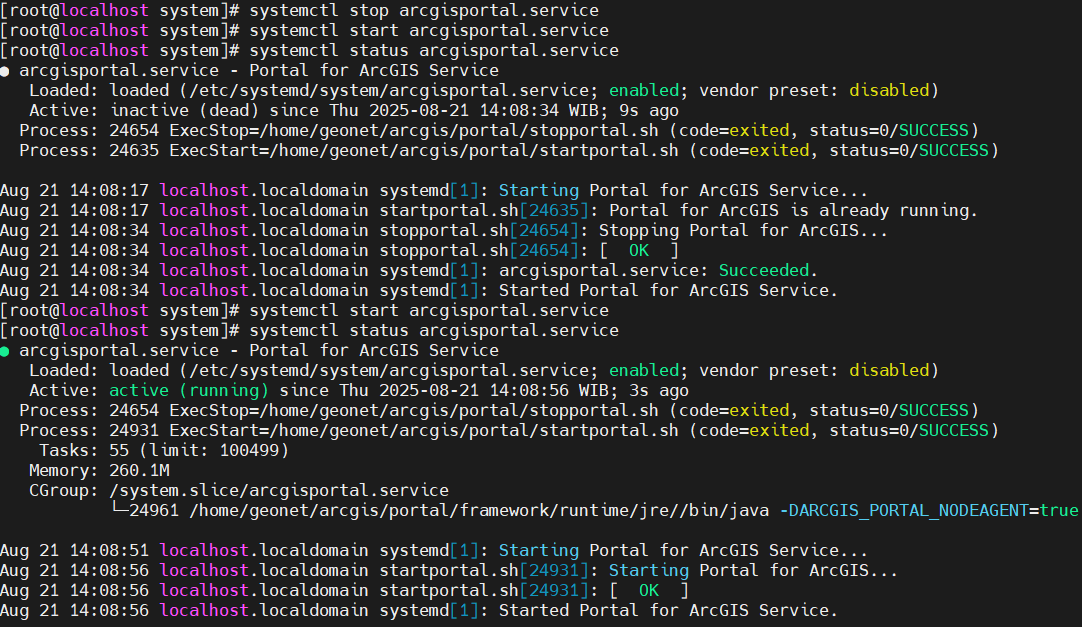This screenshot has height=627, width=1082.
Task: Click the '14:08:34 WIB' timestamp in Active line
Action: click(x=539, y=110)
